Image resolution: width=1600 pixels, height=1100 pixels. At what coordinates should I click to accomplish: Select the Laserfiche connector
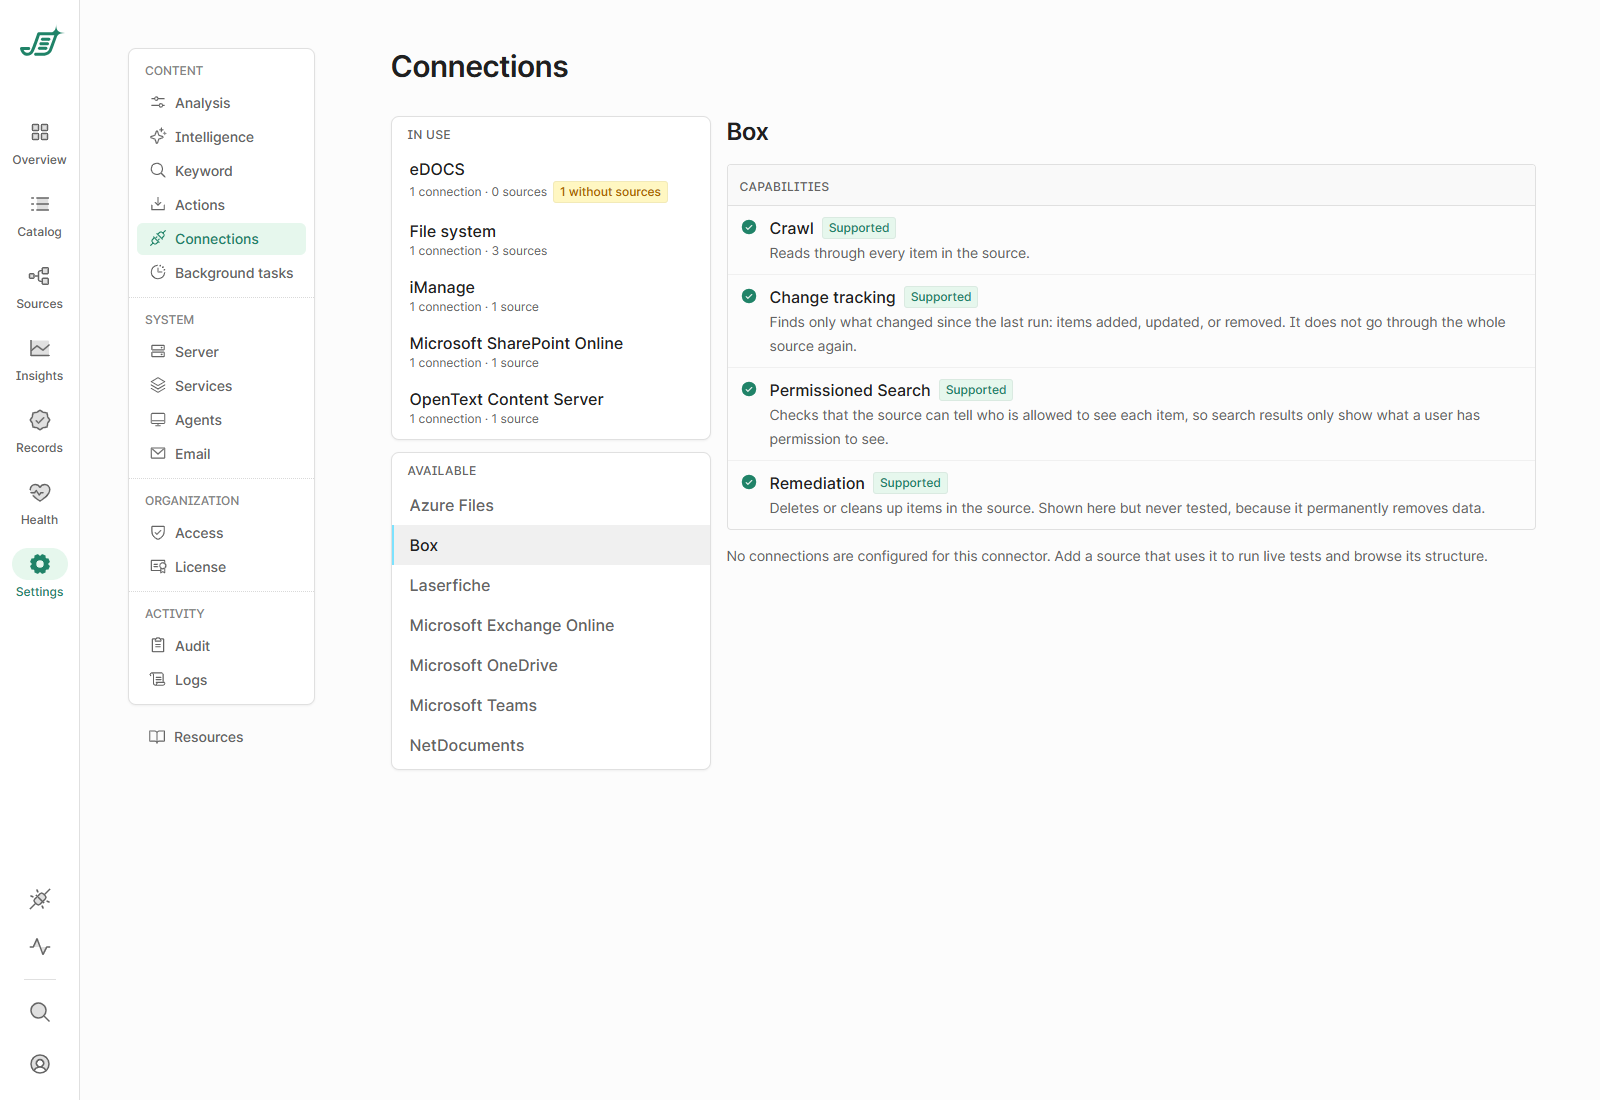coord(551,585)
